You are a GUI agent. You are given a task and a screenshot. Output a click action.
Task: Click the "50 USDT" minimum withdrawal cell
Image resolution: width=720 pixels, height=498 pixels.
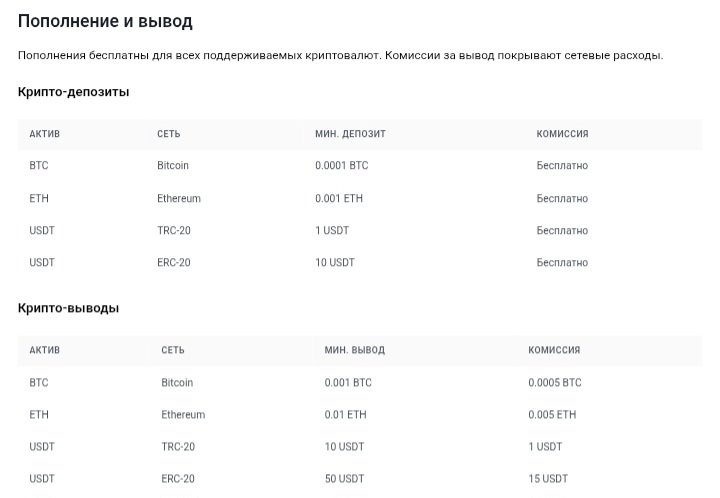pos(344,479)
